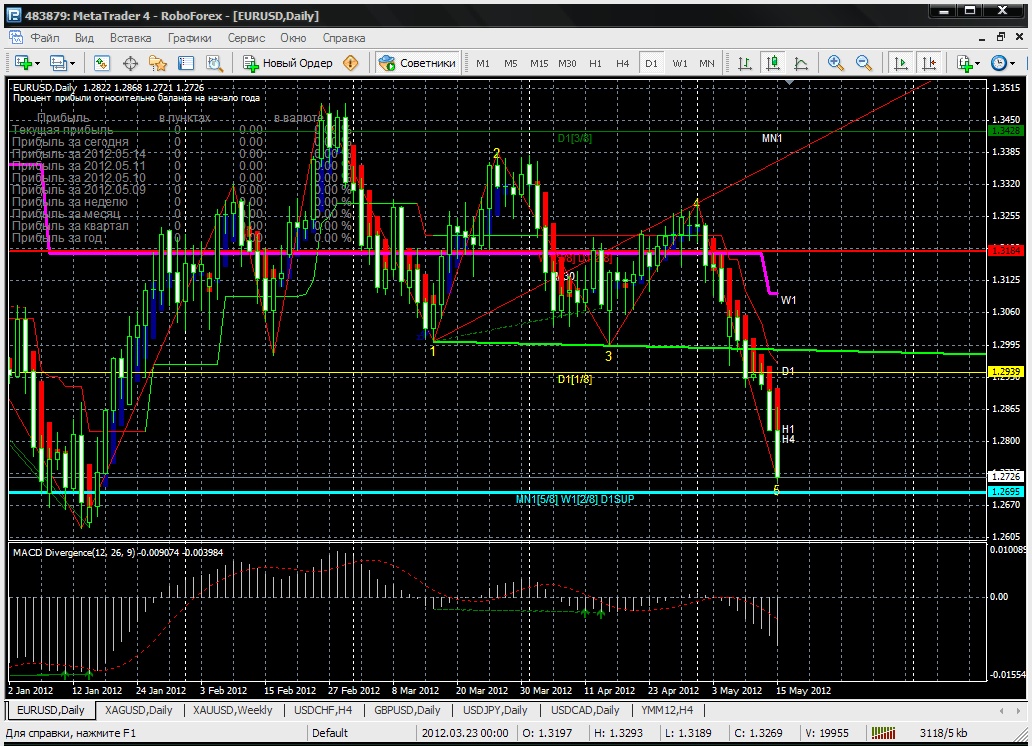This screenshot has width=1032, height=746.
Task: Click the Новый Ордер button
Action: tap(288, 63)
